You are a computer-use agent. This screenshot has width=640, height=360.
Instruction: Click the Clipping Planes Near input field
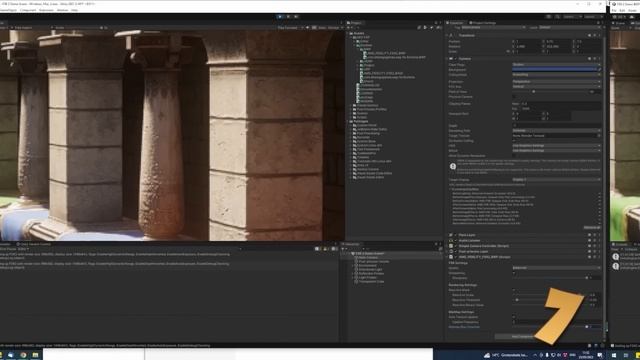click(561, 104)
